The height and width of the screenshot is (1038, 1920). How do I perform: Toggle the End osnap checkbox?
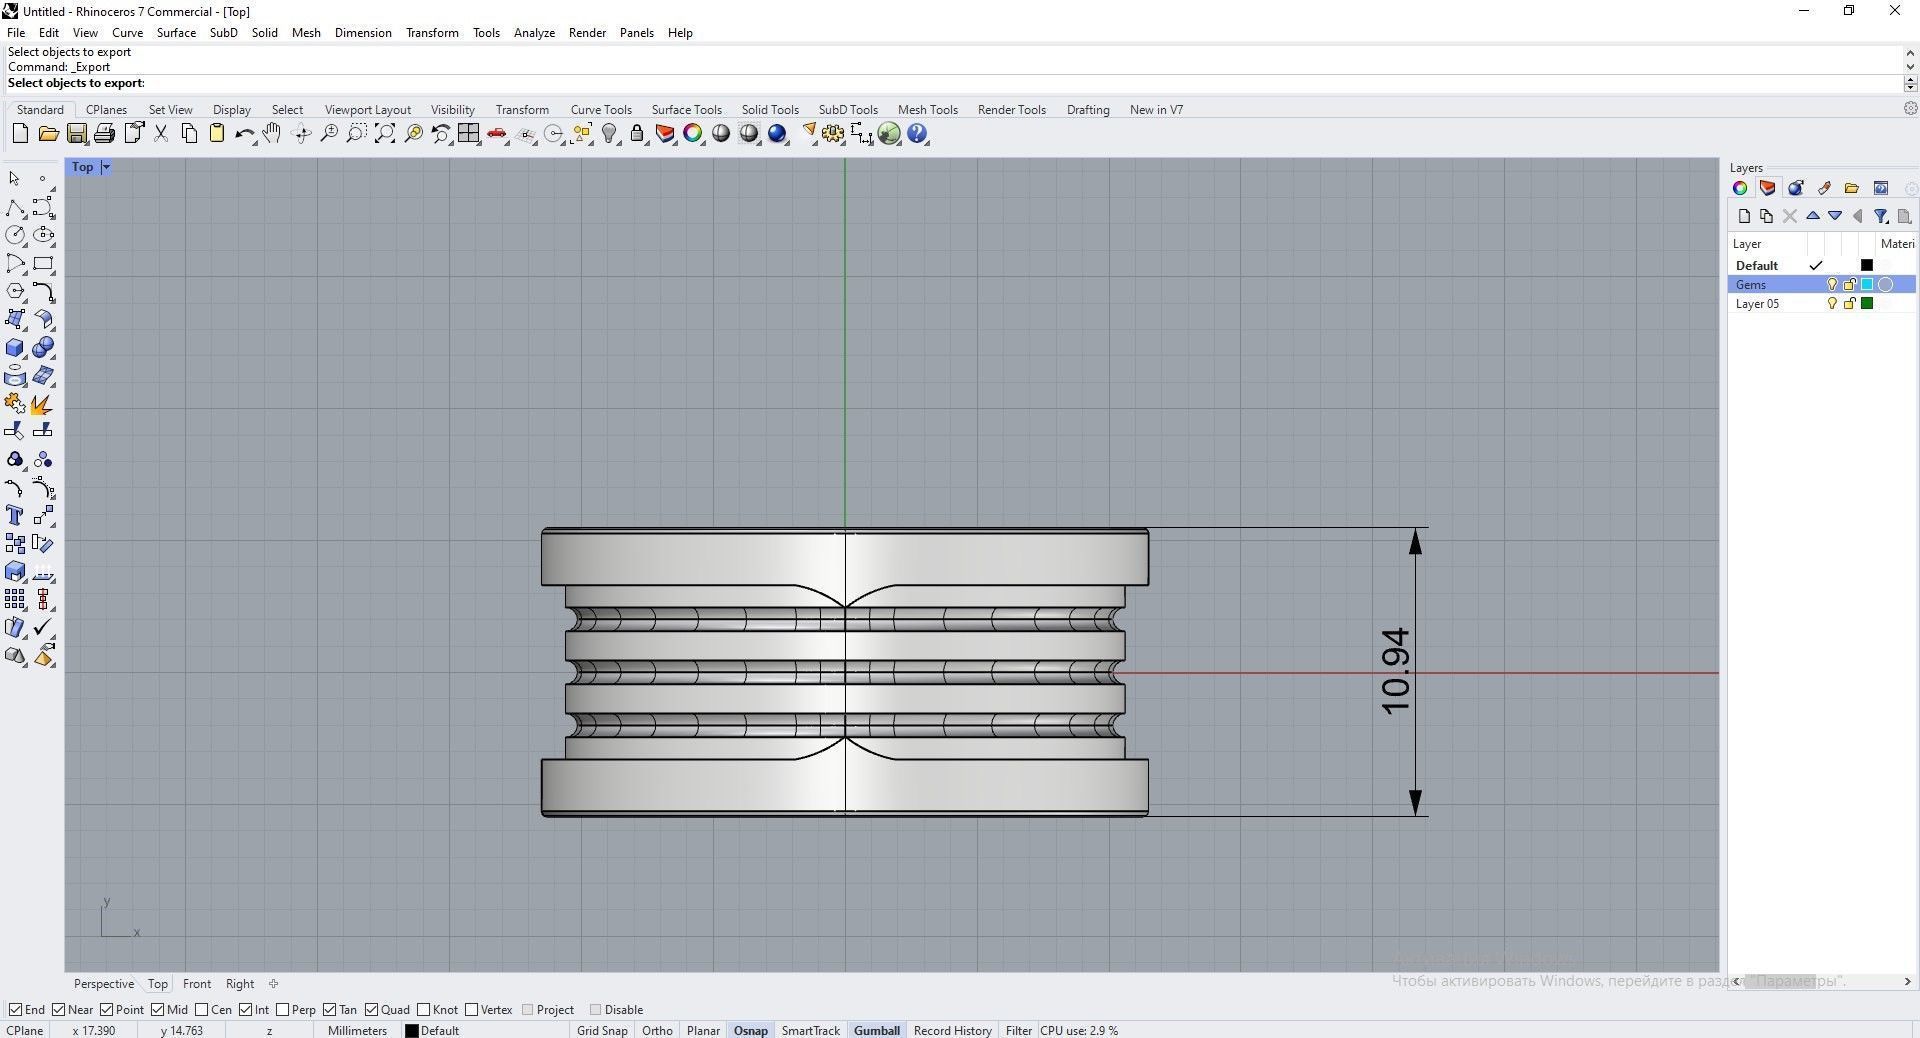click(15, 1010)
